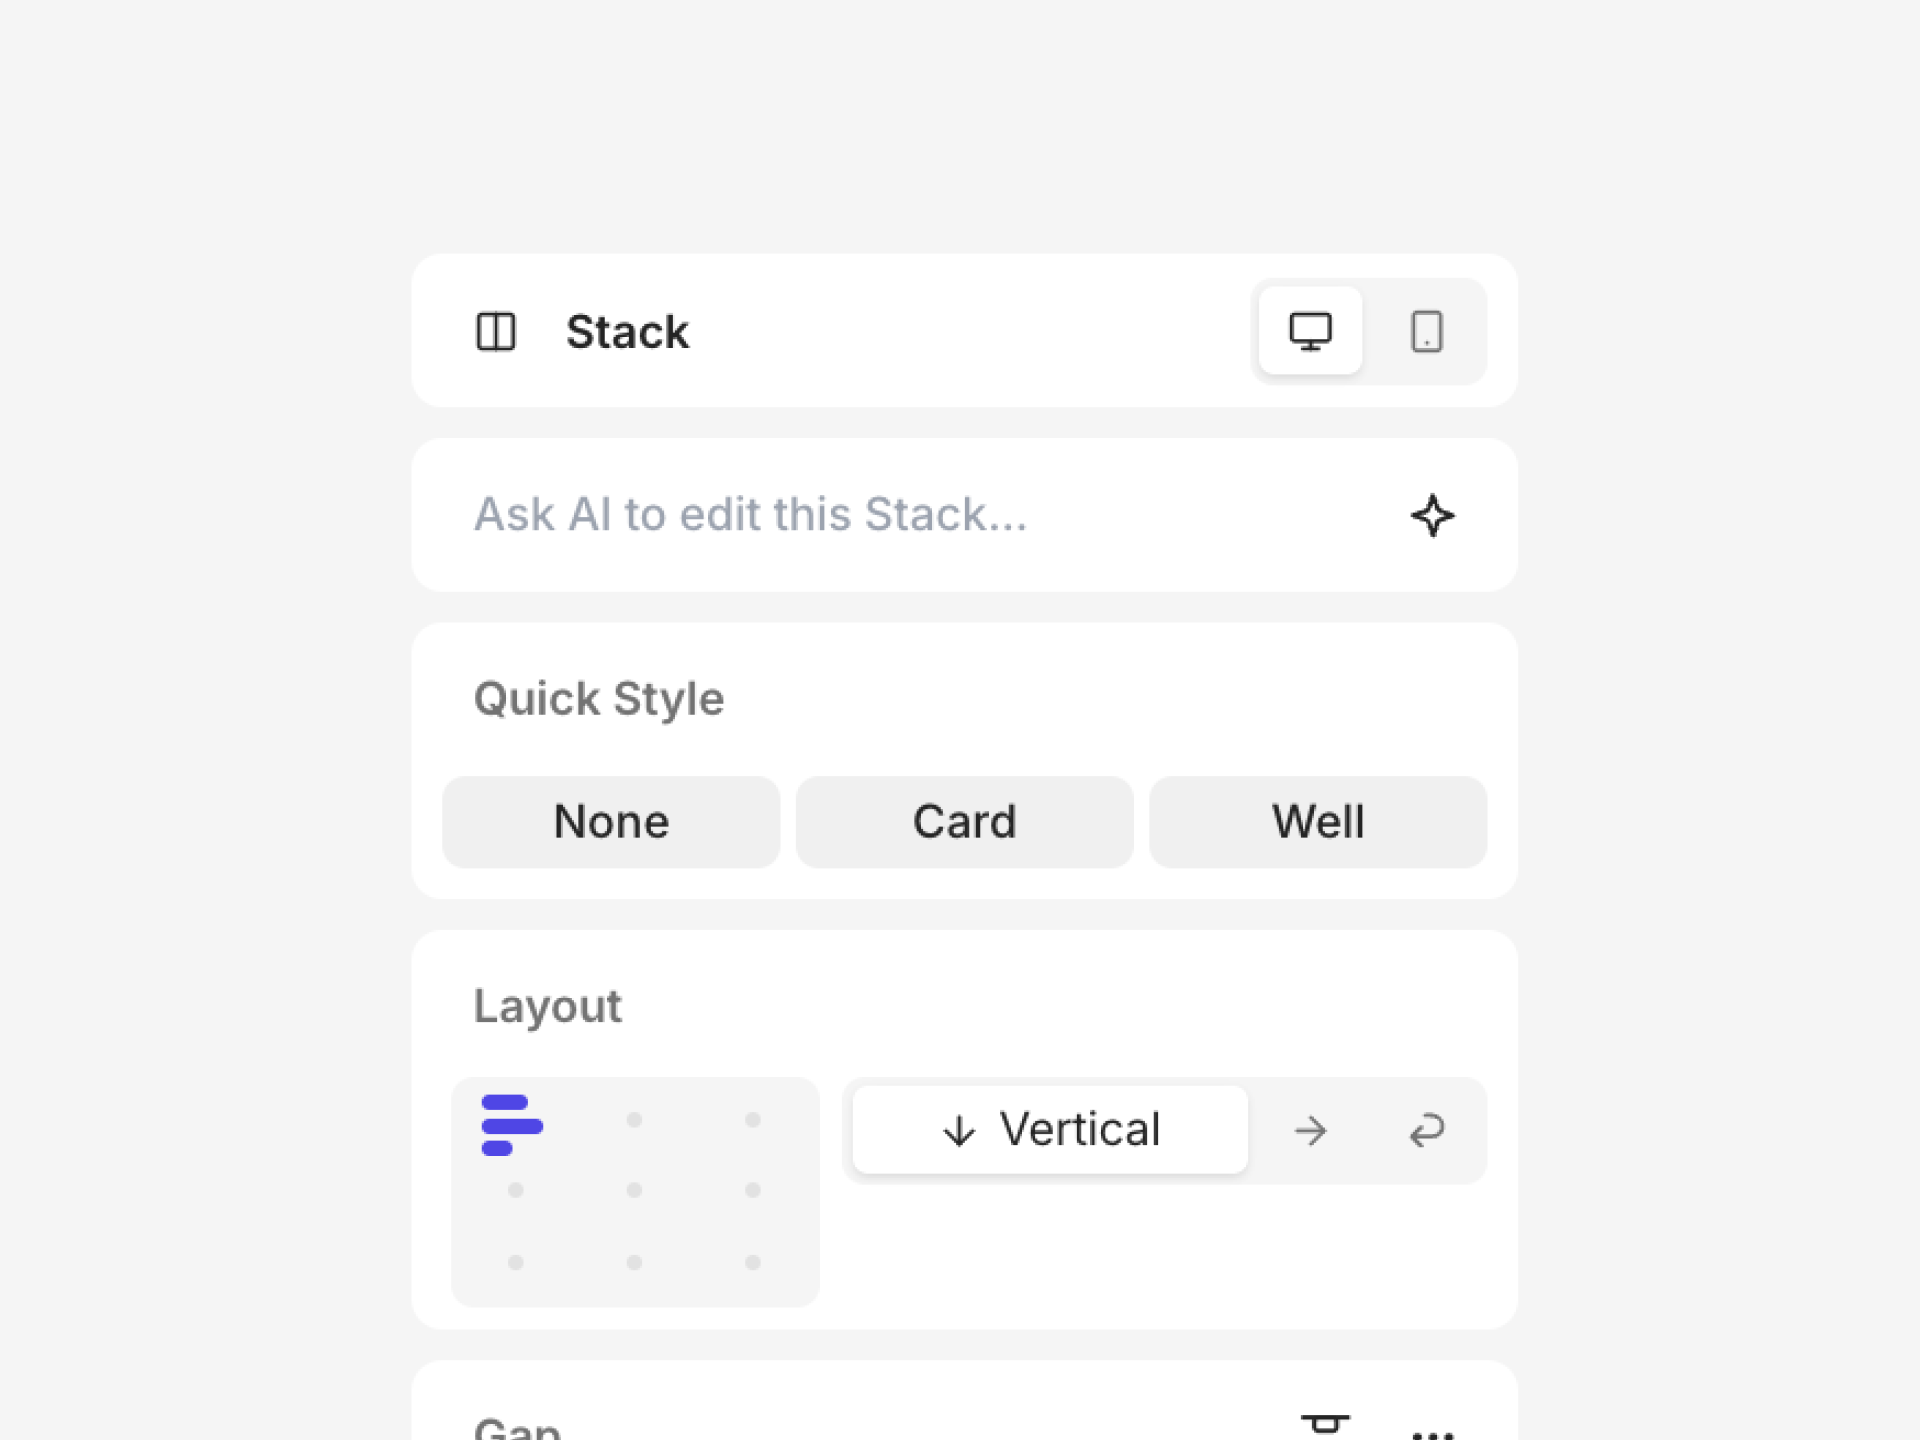
Task: Set quick style to None
Action: [x=610, y=822]
